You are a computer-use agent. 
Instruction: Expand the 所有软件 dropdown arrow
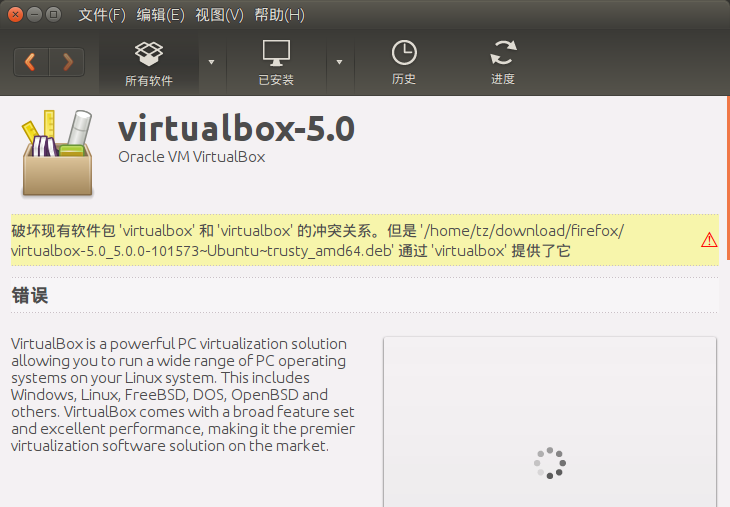(x=211, y=62)
